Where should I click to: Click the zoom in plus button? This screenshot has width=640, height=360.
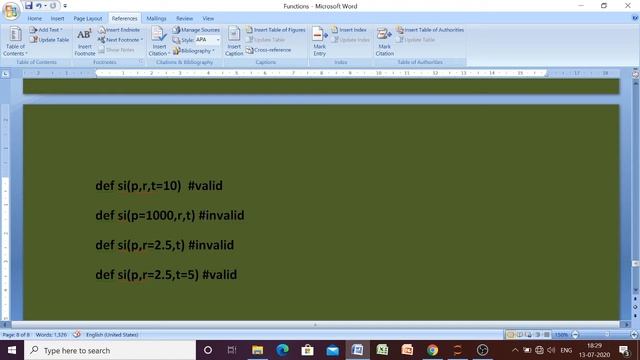point(635,335)
